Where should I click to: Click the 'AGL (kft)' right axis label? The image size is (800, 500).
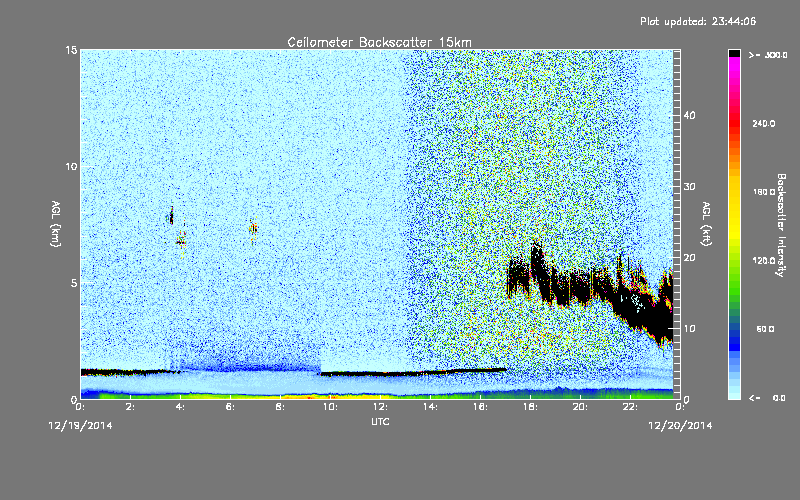coord(706,223)
